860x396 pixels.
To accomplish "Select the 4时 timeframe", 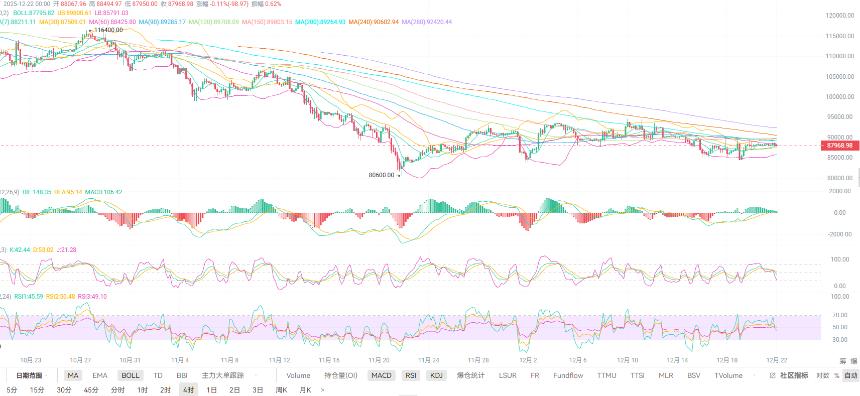I will (188, 390).
